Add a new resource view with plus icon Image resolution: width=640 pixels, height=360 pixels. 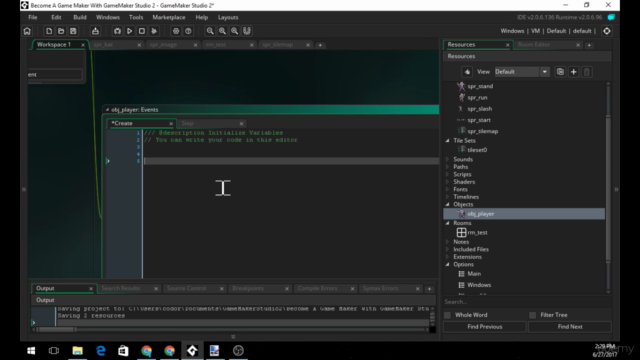[x=573, y=72]
